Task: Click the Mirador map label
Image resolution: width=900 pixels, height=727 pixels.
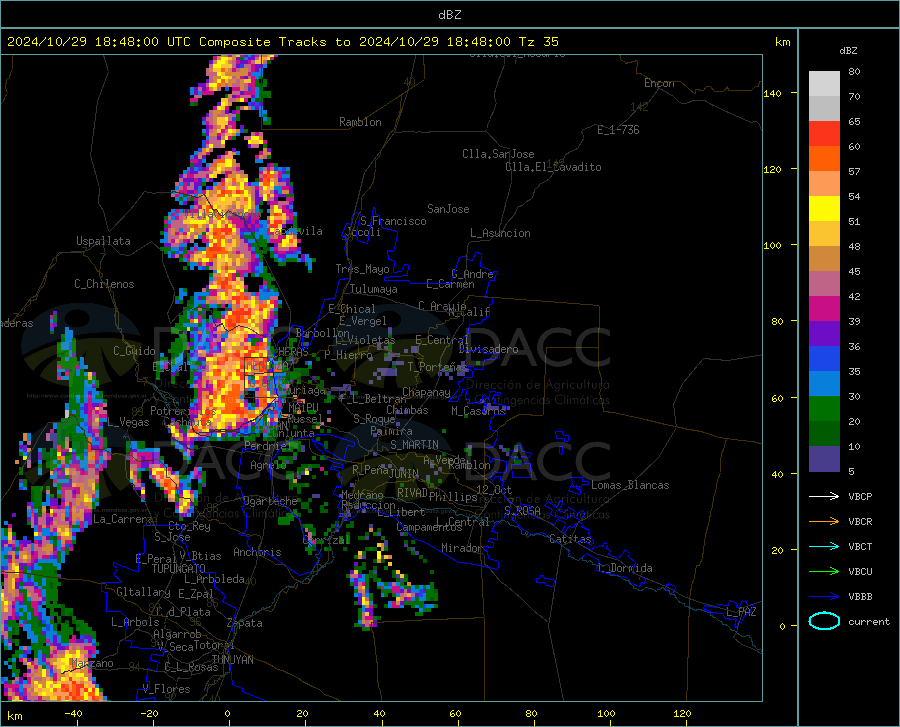Action: tap(462, 548)
